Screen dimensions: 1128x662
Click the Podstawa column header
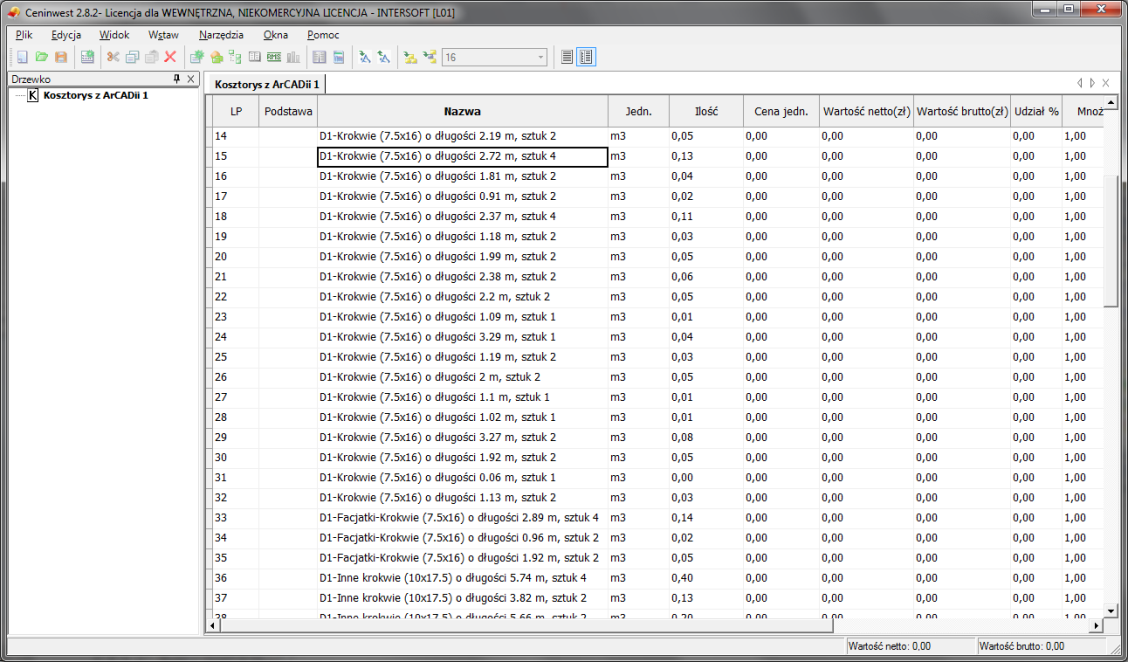pos(288,112)
